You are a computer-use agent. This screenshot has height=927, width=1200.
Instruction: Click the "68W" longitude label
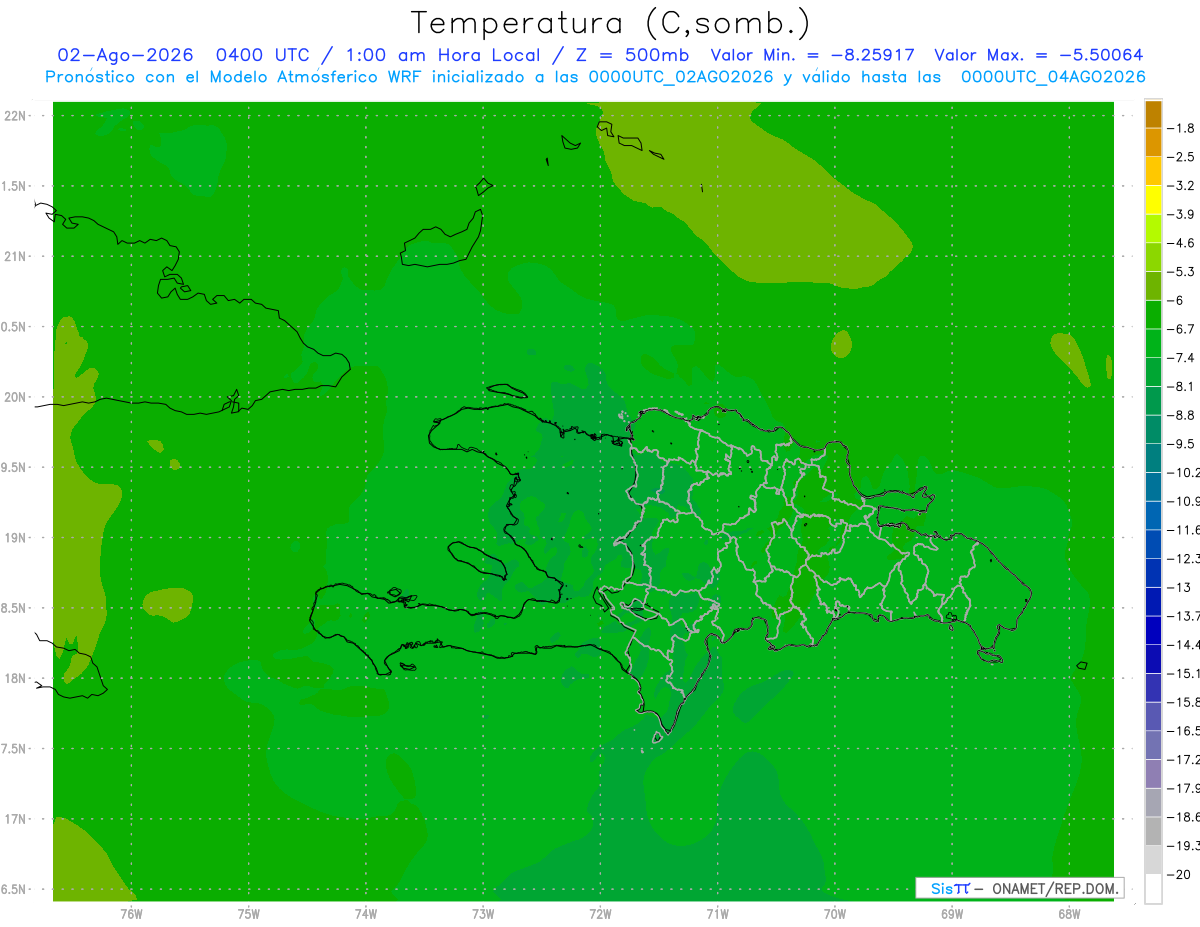(1069, 913)
